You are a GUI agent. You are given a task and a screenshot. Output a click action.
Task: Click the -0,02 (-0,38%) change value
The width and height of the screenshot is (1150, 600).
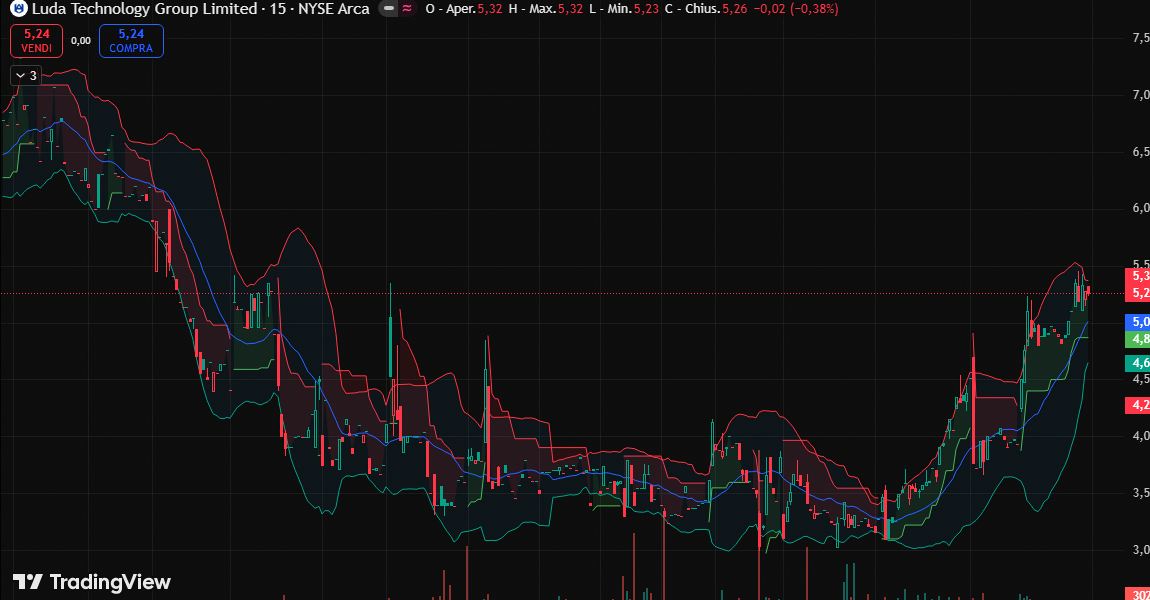click(x=796, y=9)
